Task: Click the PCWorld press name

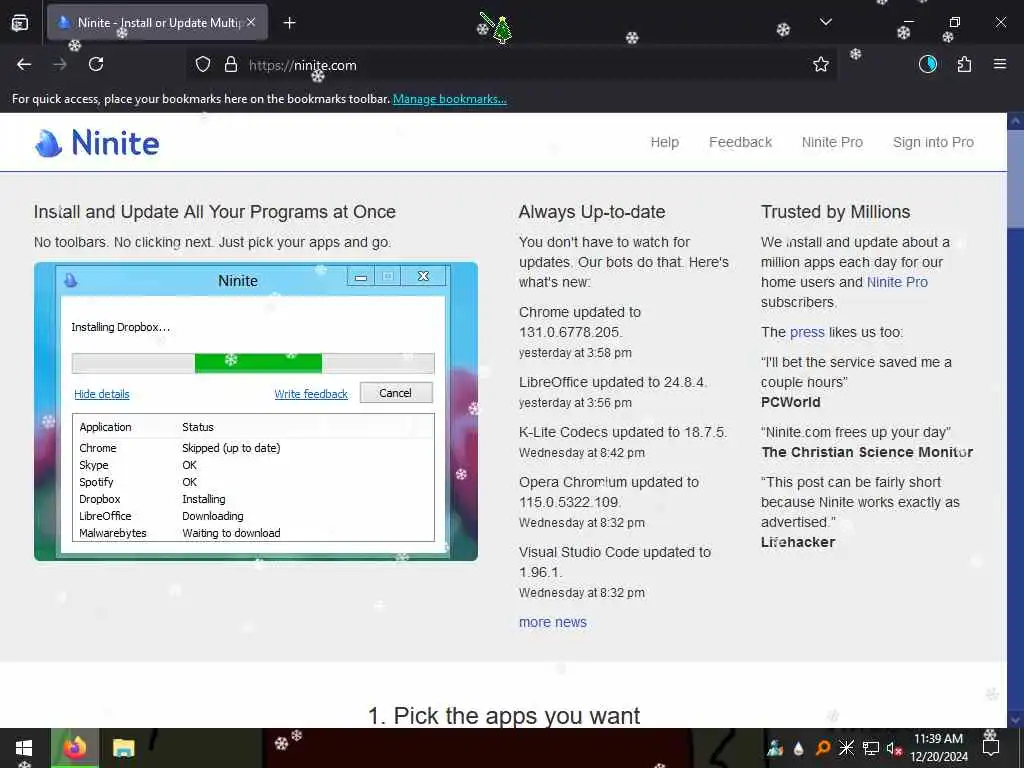Action: point(790,402)
